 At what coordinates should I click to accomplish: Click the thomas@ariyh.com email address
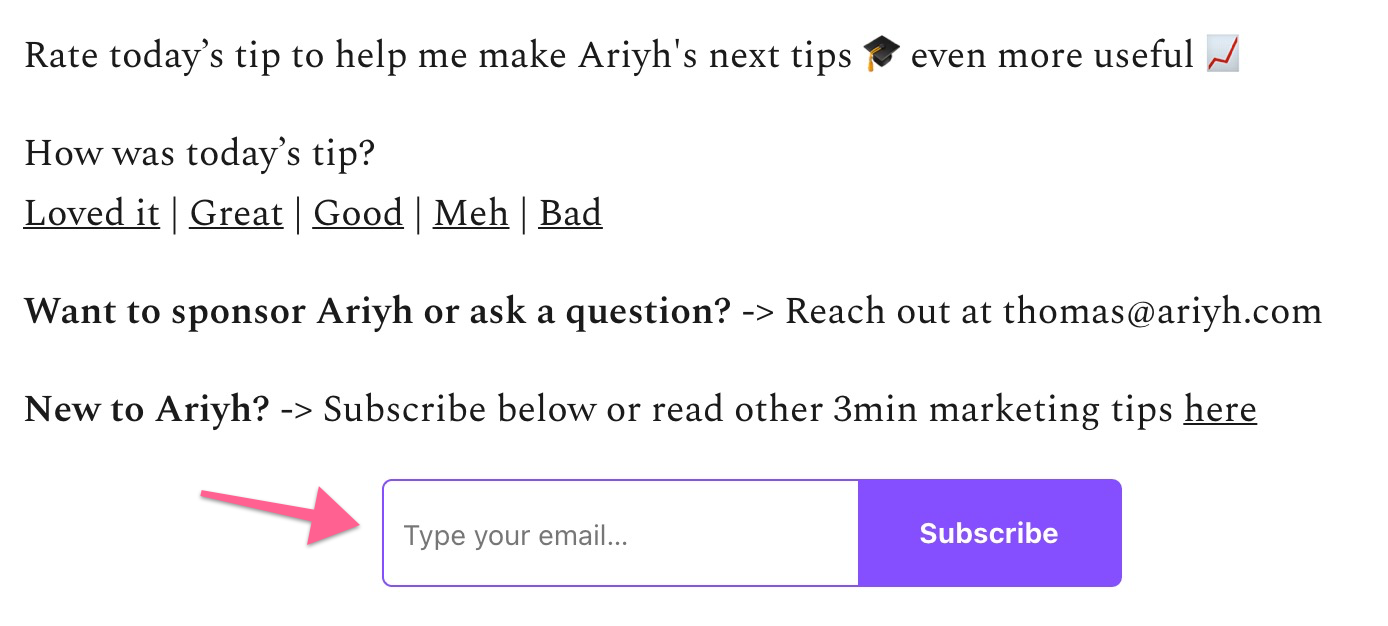[x=1162, y=312]
